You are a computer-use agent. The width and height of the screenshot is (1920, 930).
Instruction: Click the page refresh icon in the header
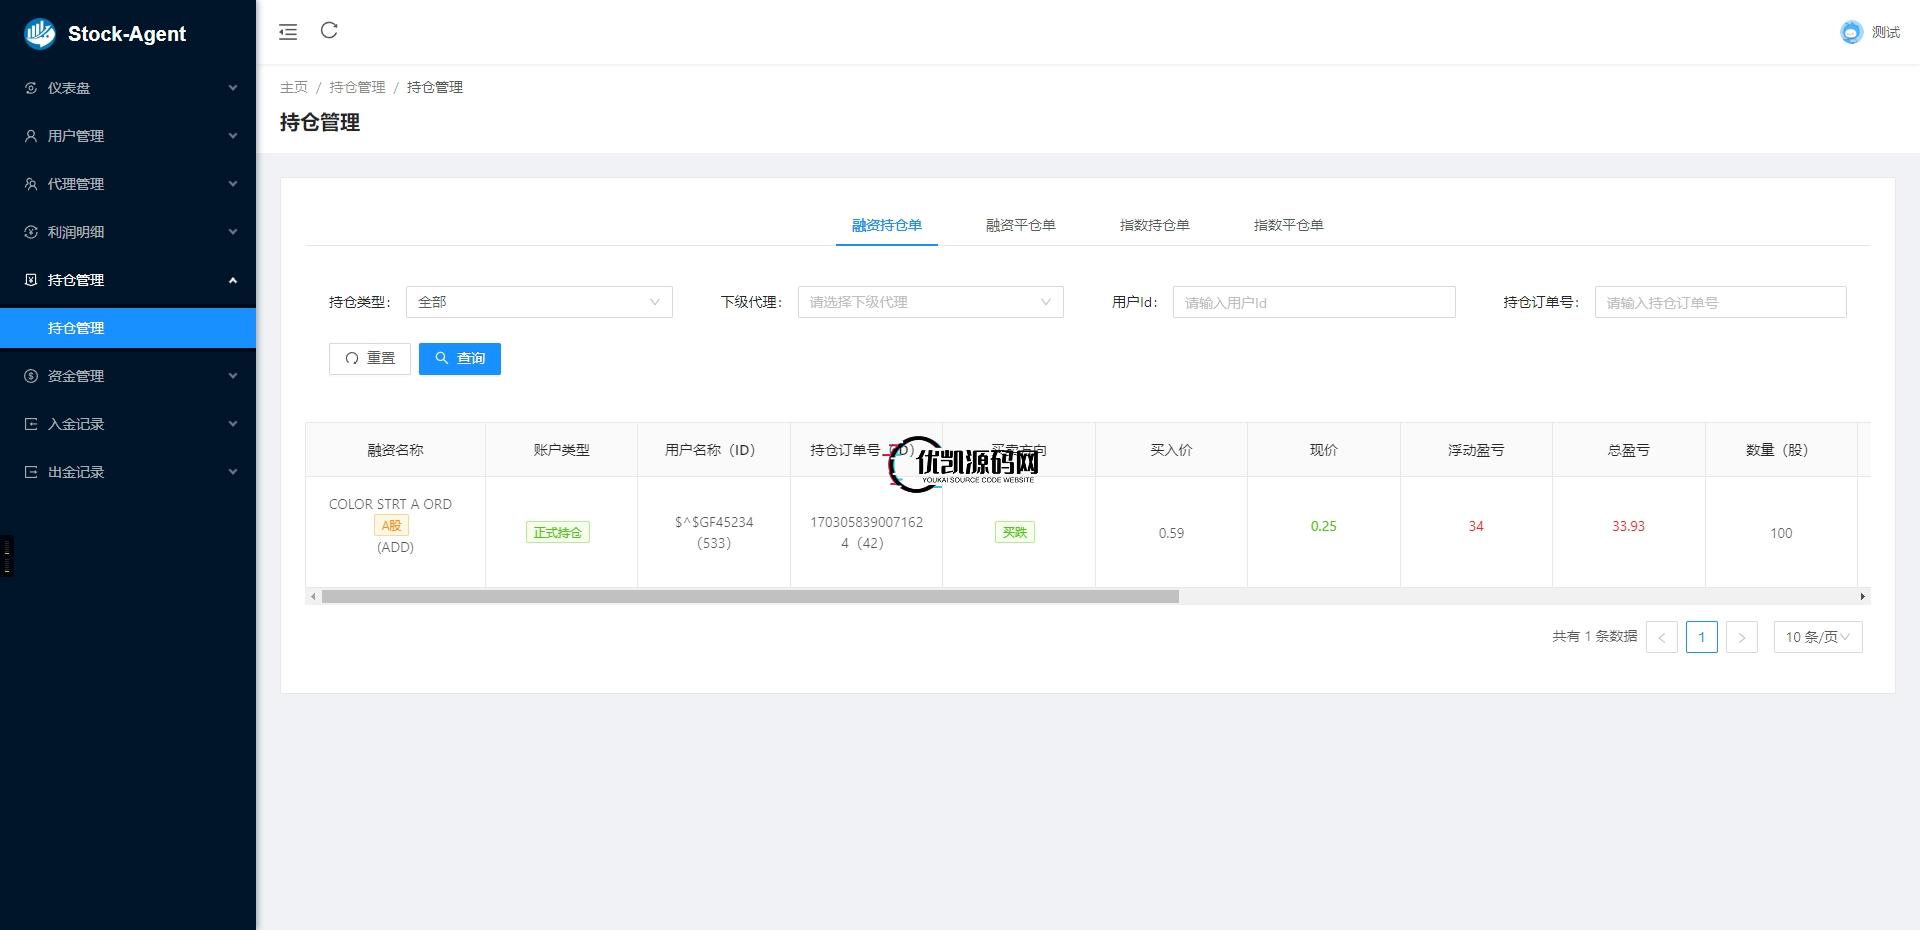point(330,31)
